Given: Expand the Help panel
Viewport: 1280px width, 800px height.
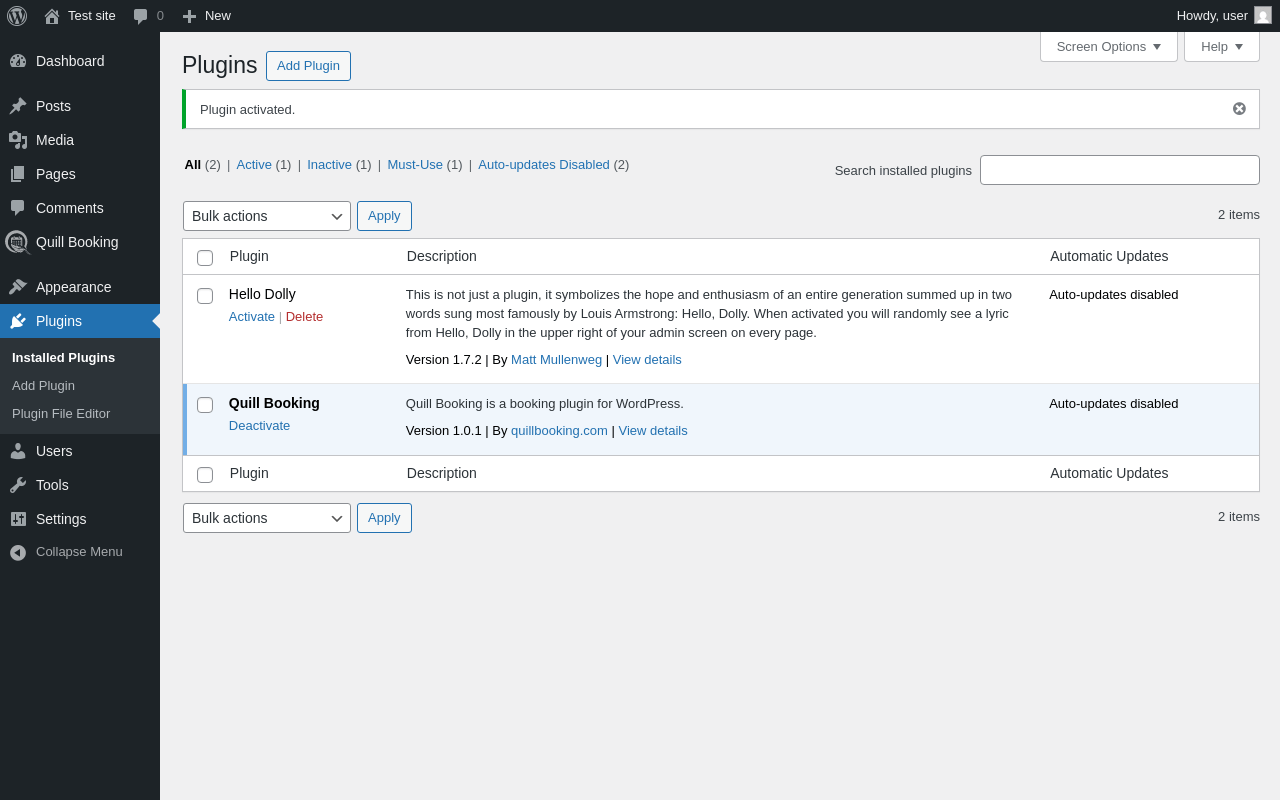Looking at the screenshot, I should (x=1222, y=46).
